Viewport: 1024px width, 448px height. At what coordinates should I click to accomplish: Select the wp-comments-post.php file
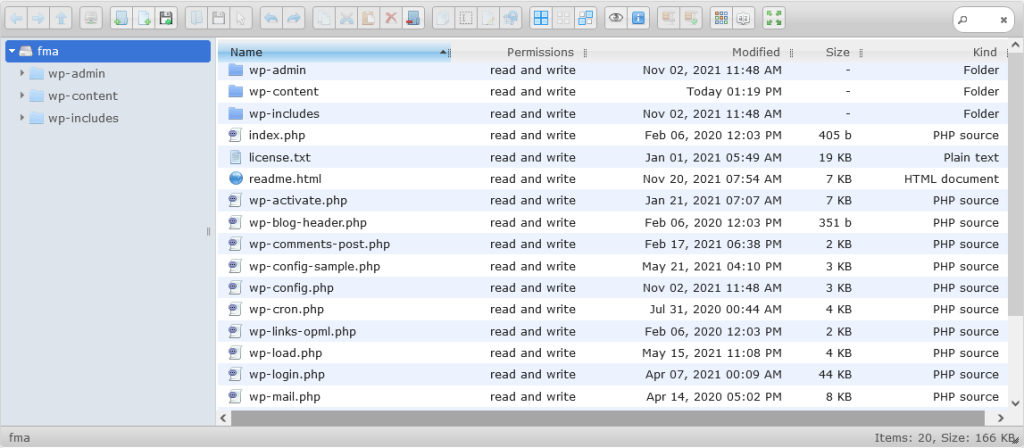(x=613, y=244)
